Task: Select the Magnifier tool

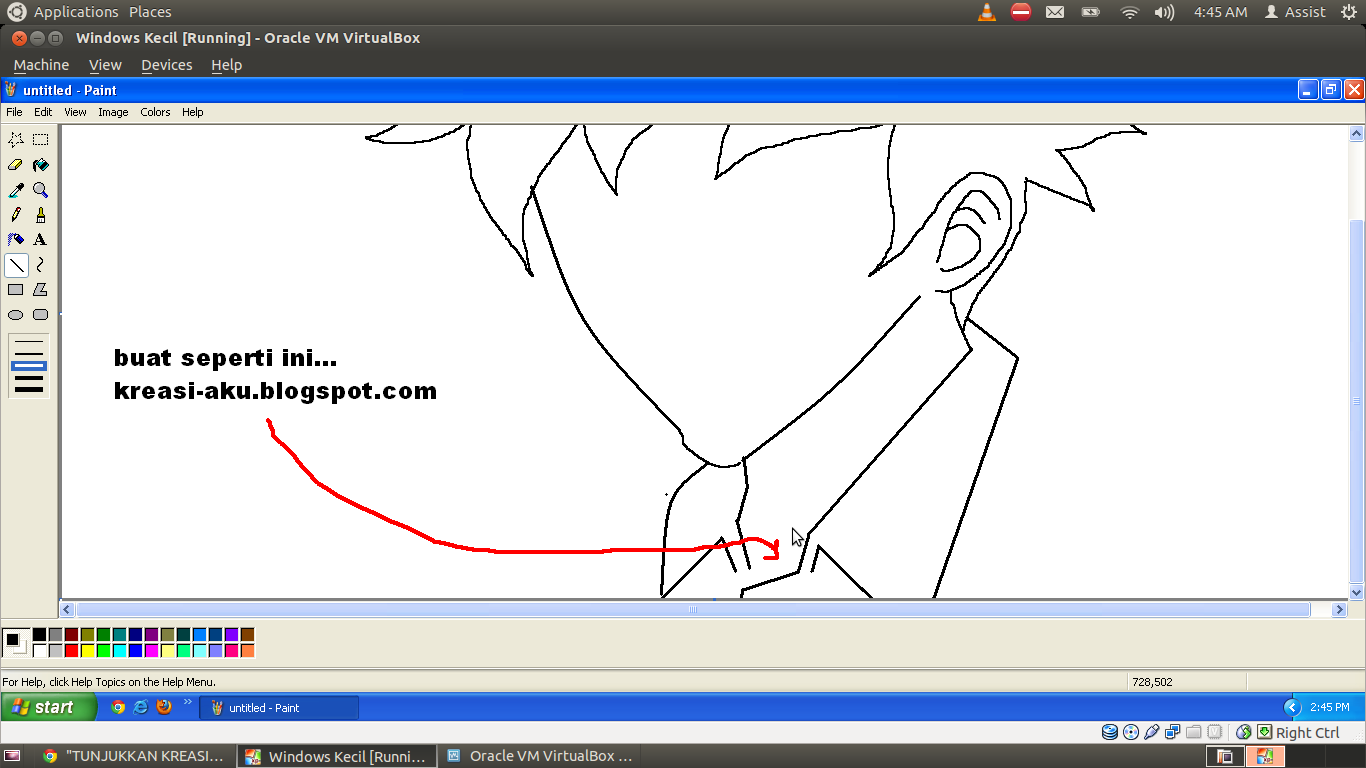Action: click(40, 190)
